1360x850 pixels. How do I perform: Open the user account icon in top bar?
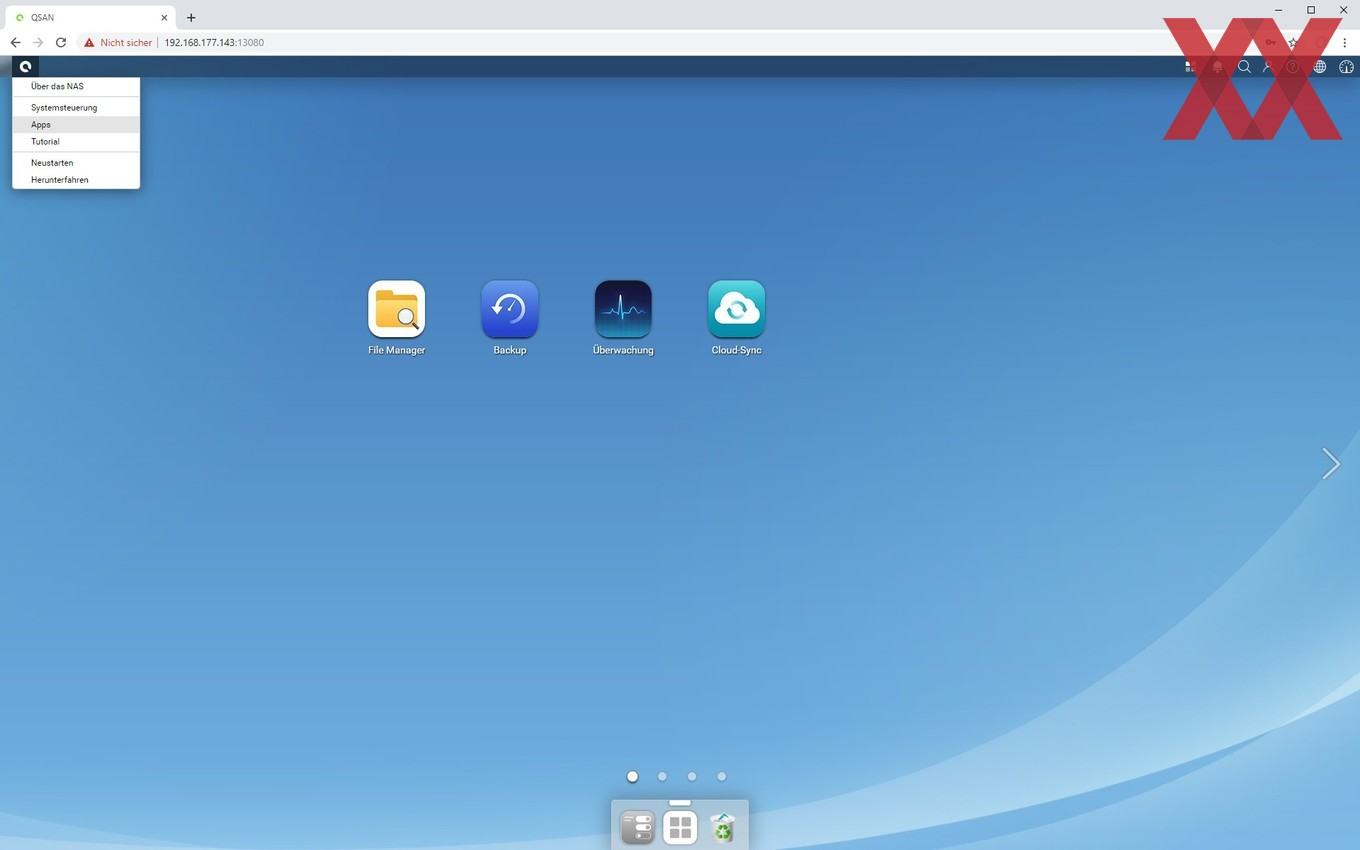pos(1268,67)
